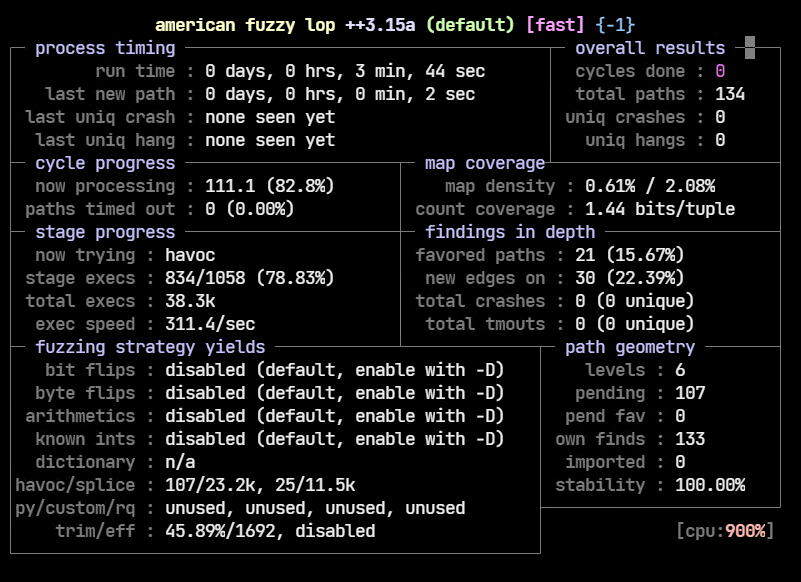Click the levels value '6'

pos(680,370)
